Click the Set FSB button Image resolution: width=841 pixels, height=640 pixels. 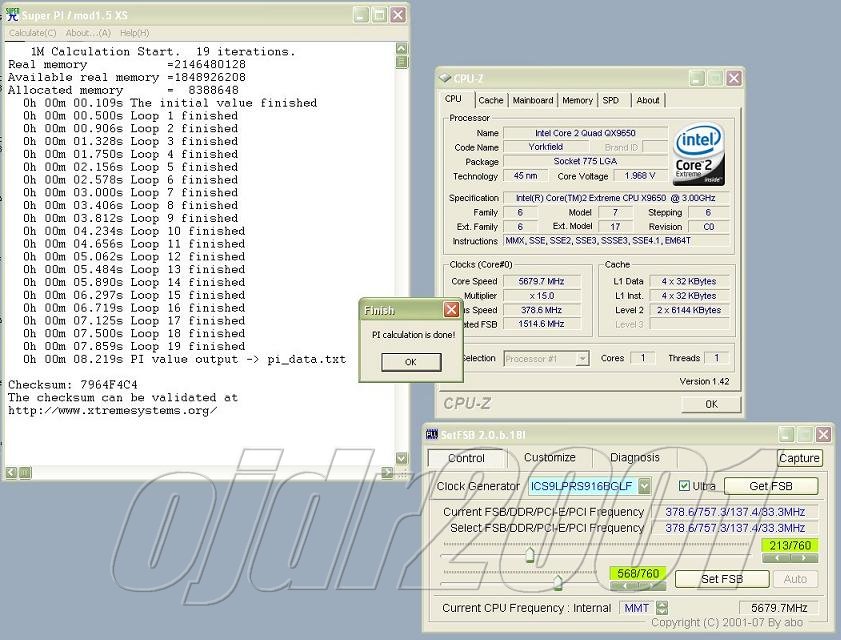tap(722, 579)
